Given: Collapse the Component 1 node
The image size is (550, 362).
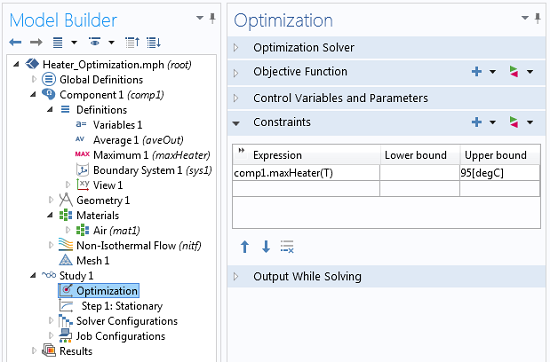Looking at the screenshot, I should [x=33, y=94].
